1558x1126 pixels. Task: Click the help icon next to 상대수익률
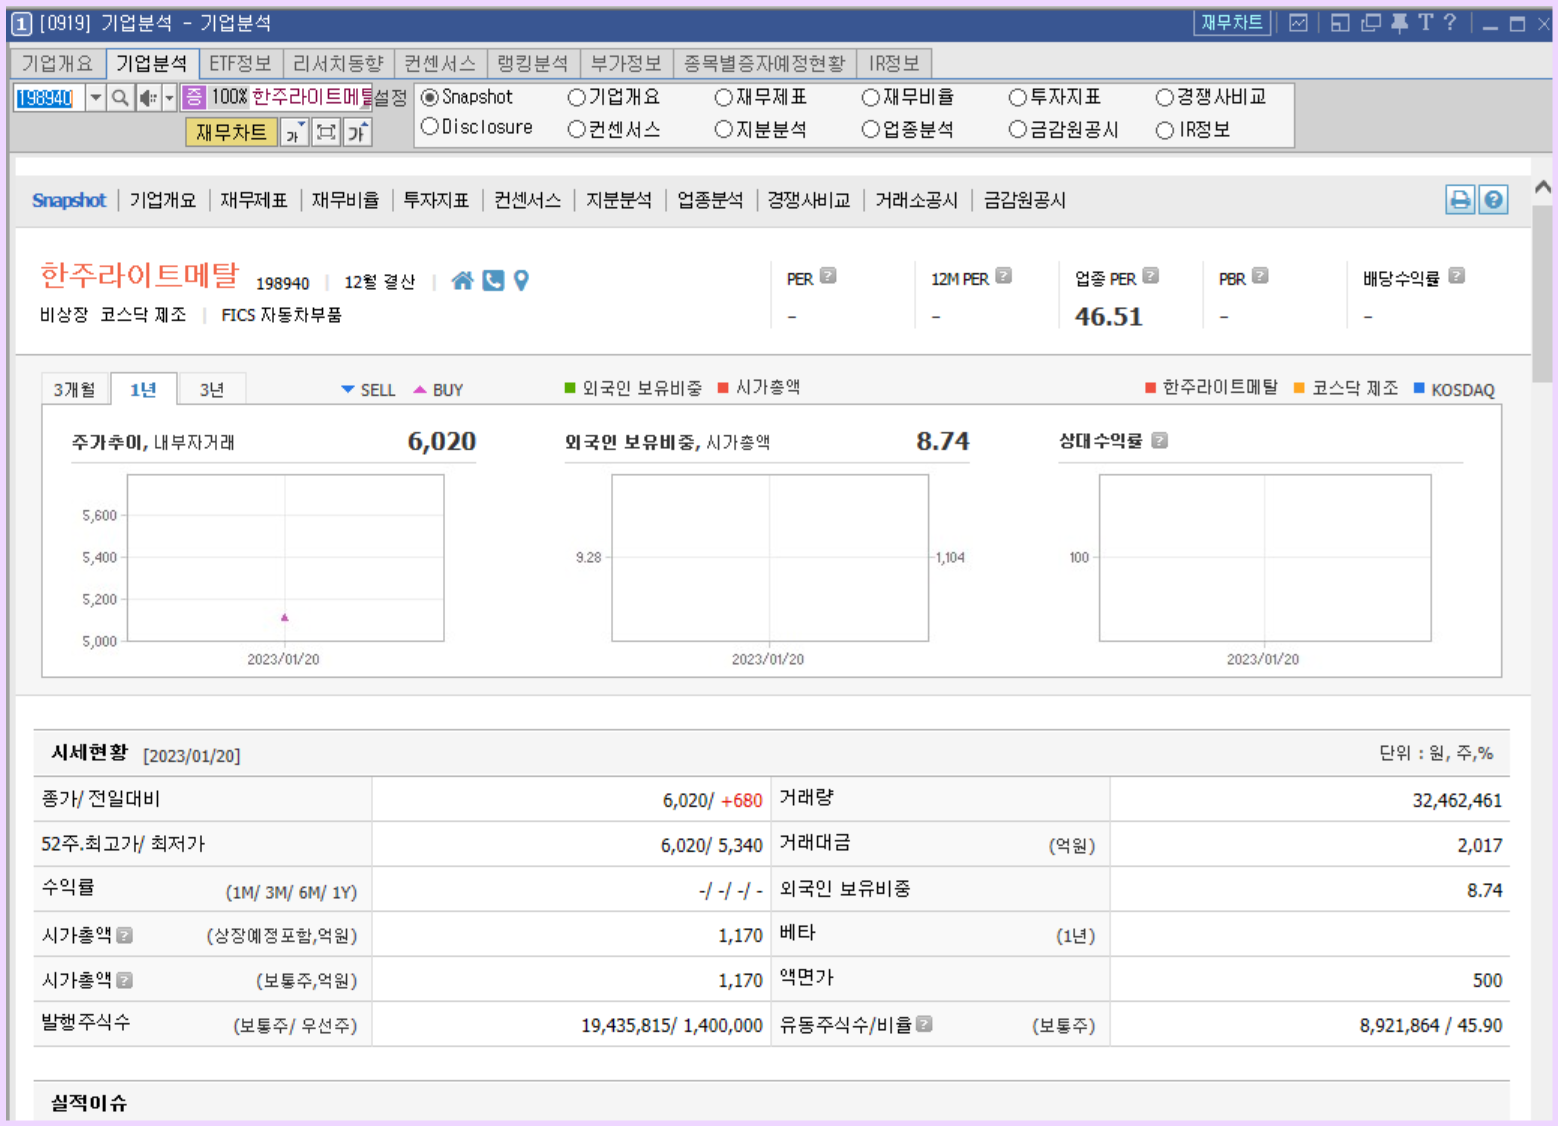[x=1160, y=440]
